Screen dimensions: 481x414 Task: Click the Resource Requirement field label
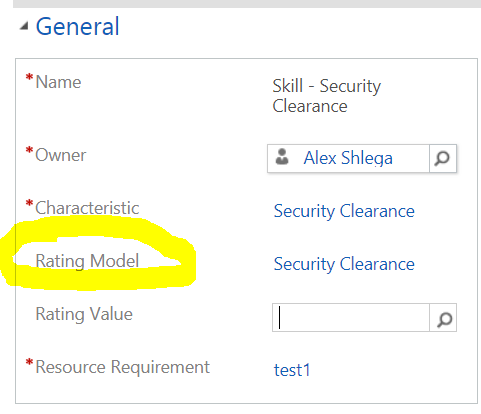[x=123, y=367]
